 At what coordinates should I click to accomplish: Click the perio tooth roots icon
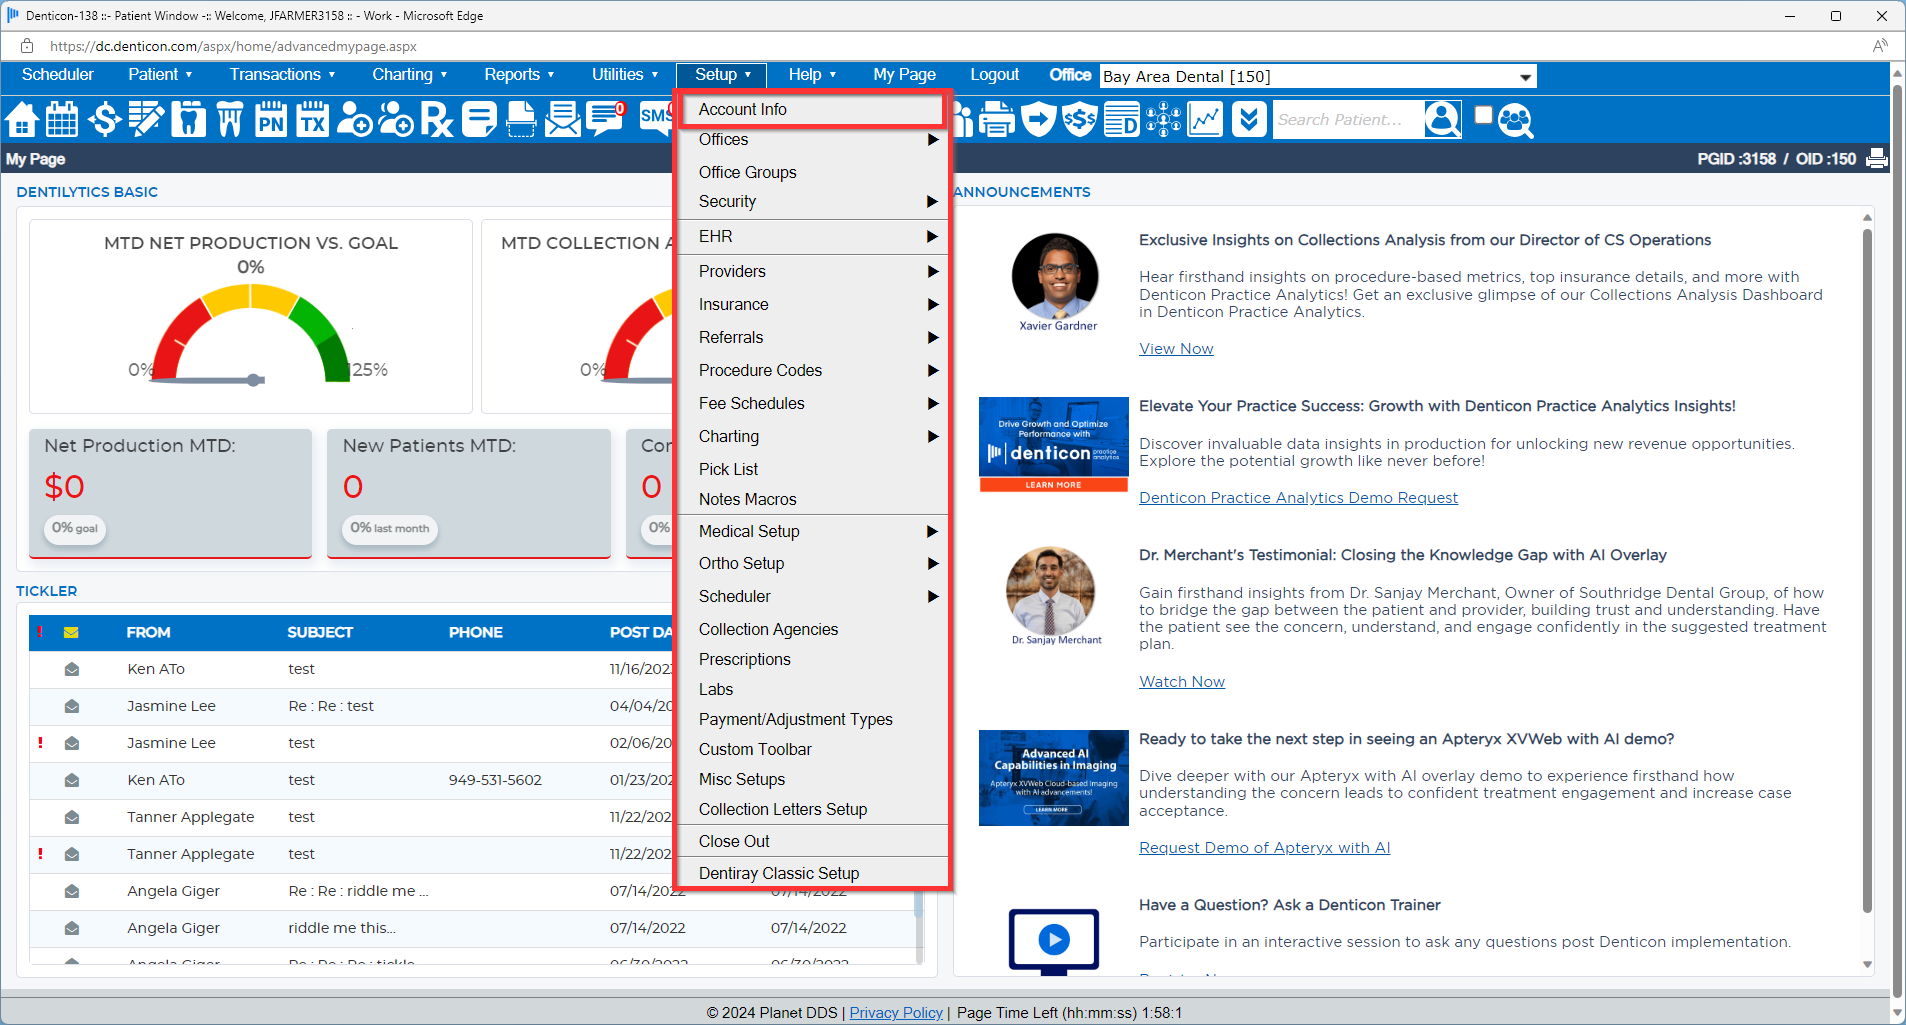point(230,120)
